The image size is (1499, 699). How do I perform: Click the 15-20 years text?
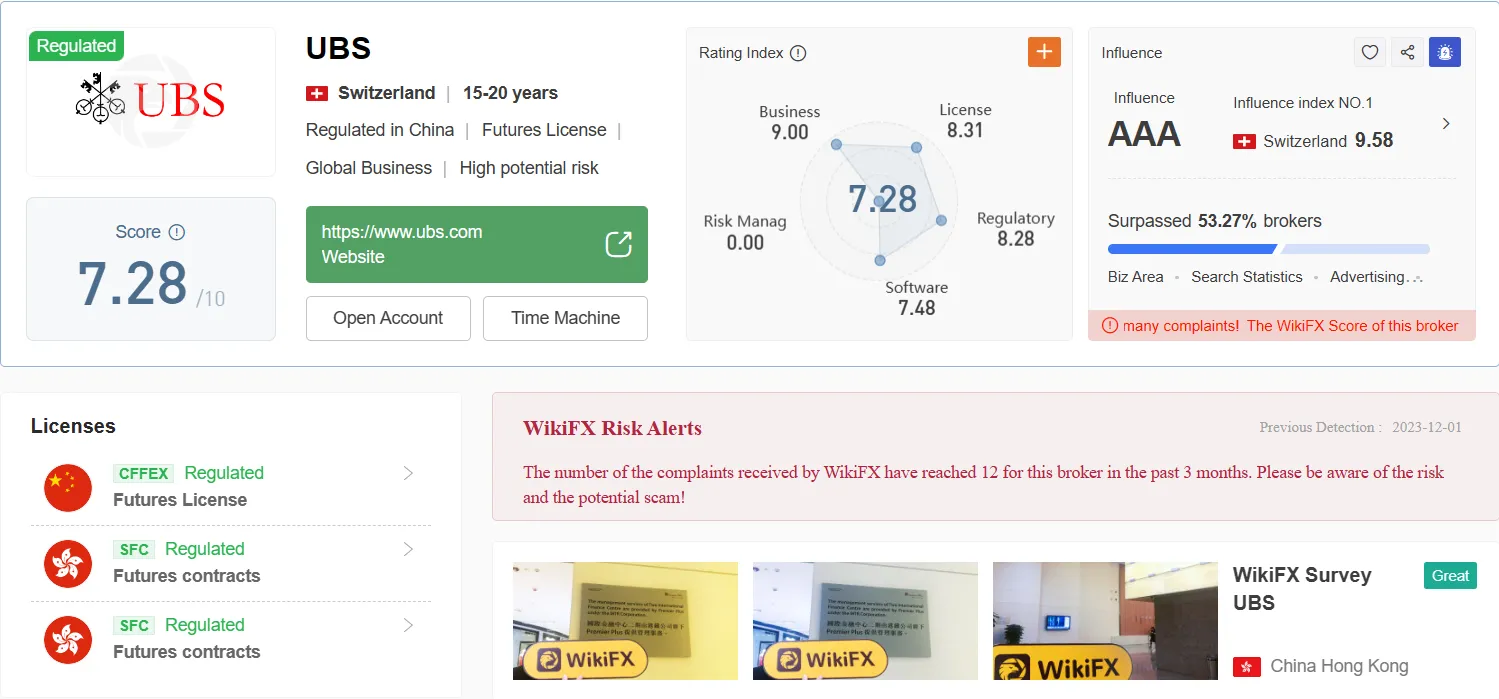click(510, 93)
